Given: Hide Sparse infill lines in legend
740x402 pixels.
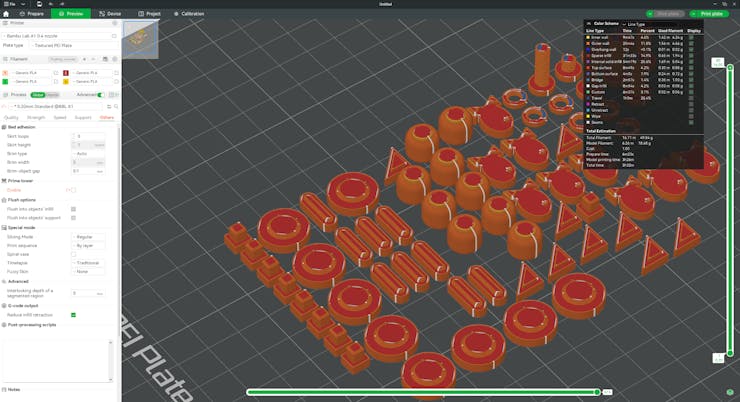Looking at the screenshot, I should [691, 56].
